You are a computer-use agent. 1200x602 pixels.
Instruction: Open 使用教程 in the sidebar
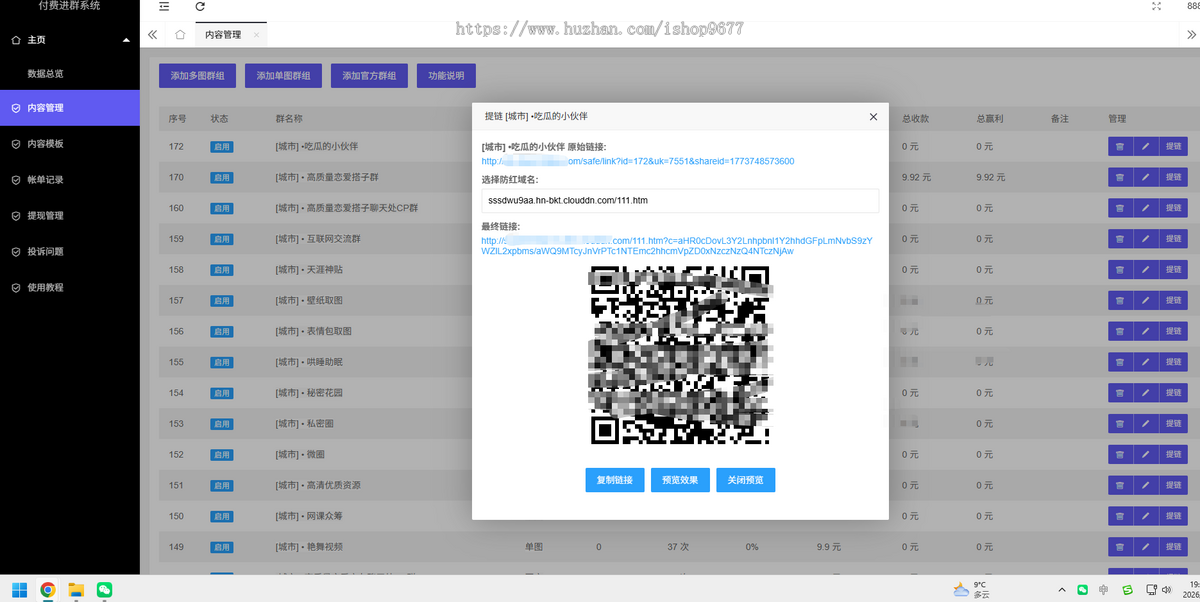[x=70, y=287]
